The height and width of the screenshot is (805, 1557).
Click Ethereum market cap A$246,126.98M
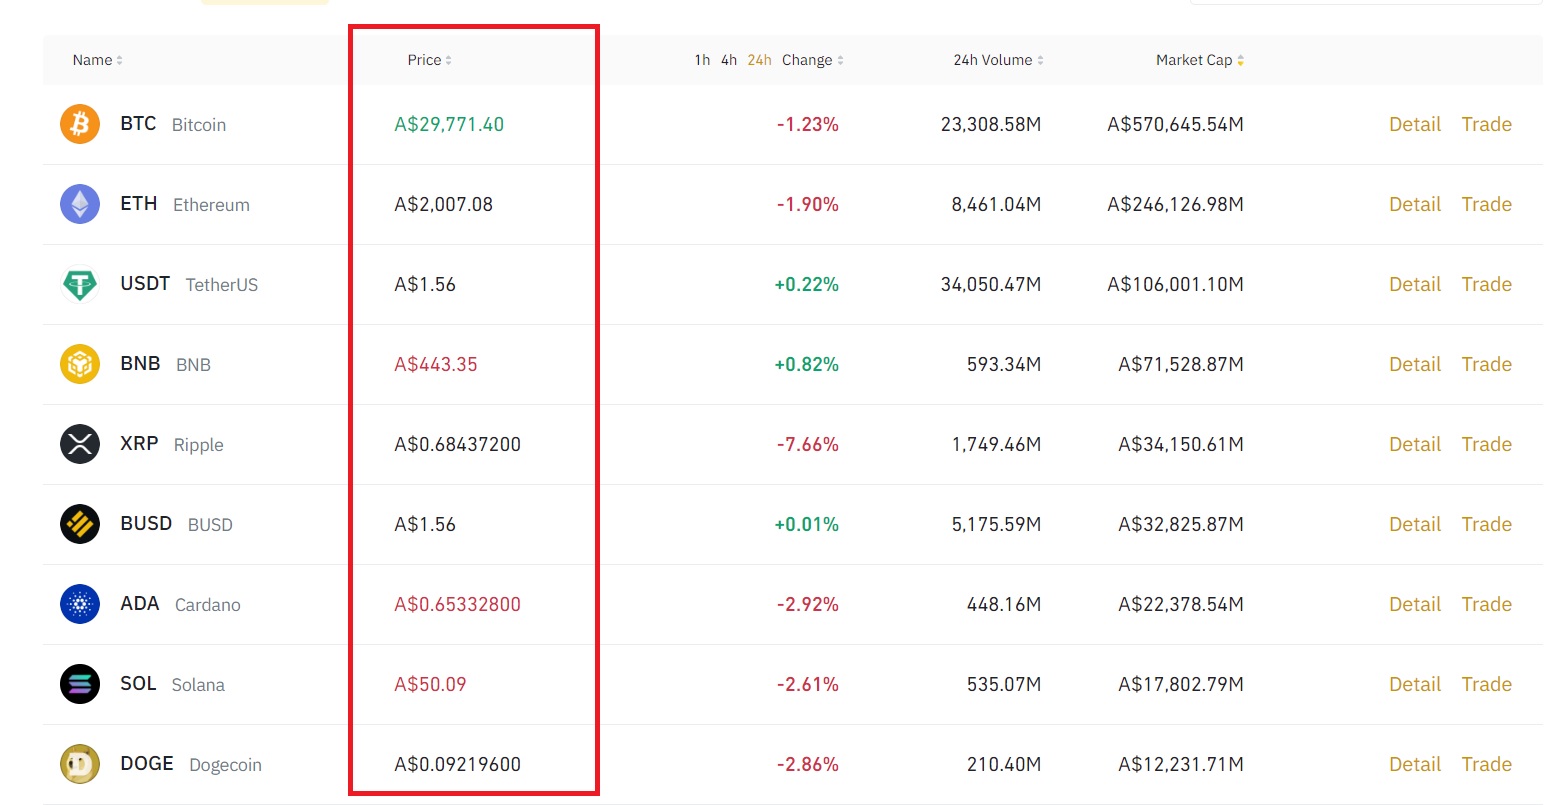pos(1176,204)
